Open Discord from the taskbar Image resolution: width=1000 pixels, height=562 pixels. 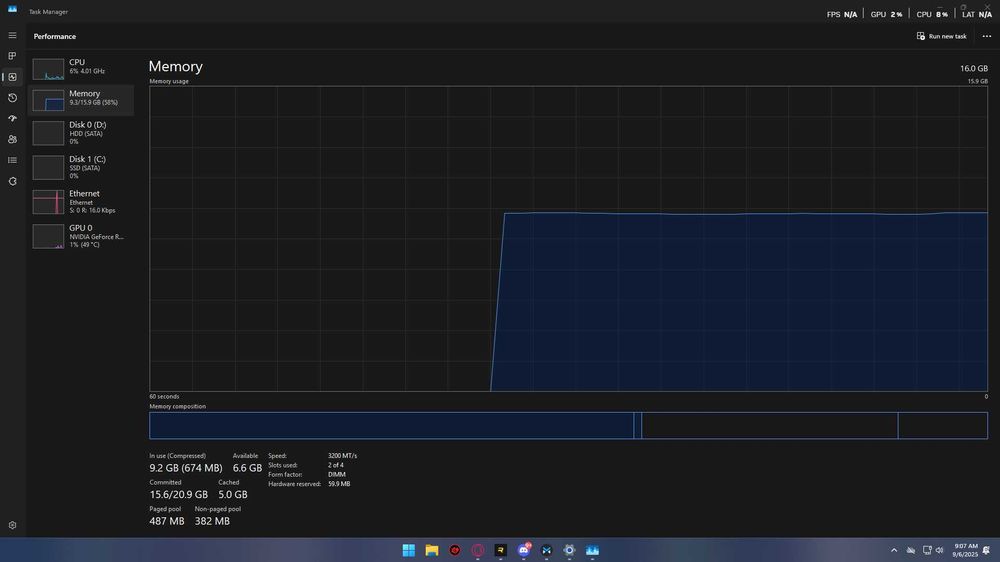(524, 550)
